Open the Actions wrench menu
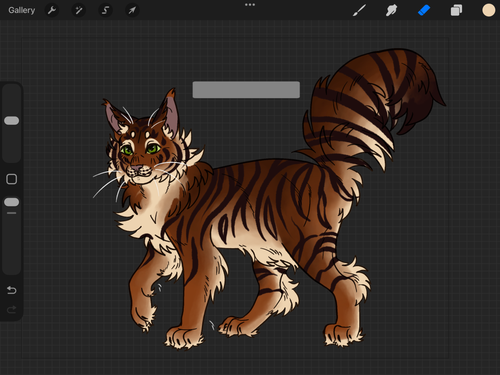The image size is (500, 375). coord(52,10)
